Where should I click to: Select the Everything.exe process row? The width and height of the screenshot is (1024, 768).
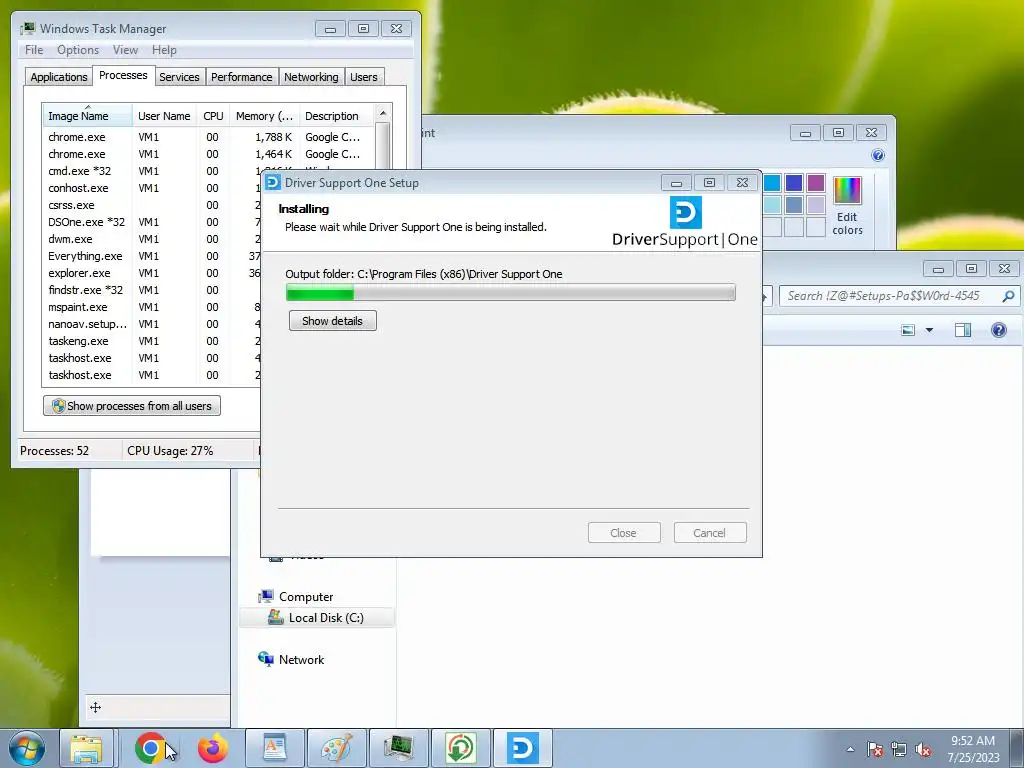pyautogui.click(x=152, y=256)
